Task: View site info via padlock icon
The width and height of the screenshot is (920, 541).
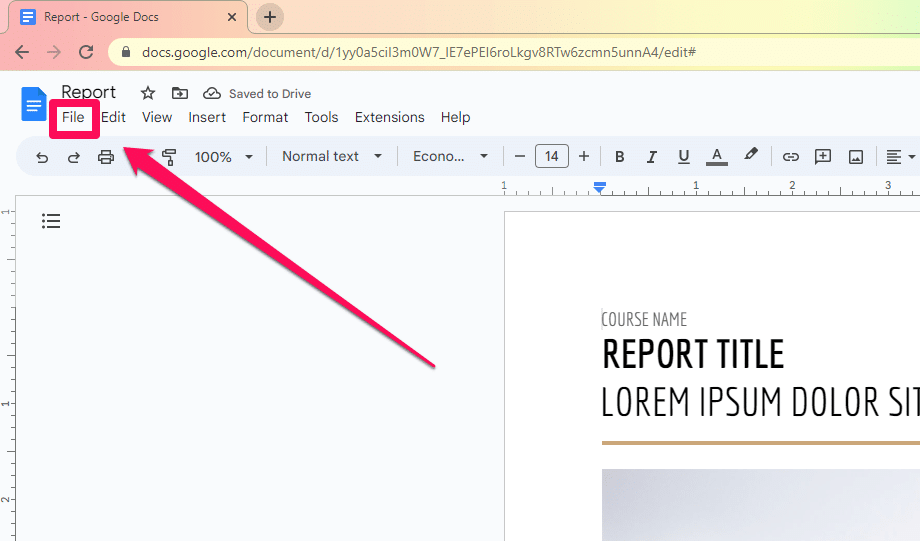Action: (126, 52)
